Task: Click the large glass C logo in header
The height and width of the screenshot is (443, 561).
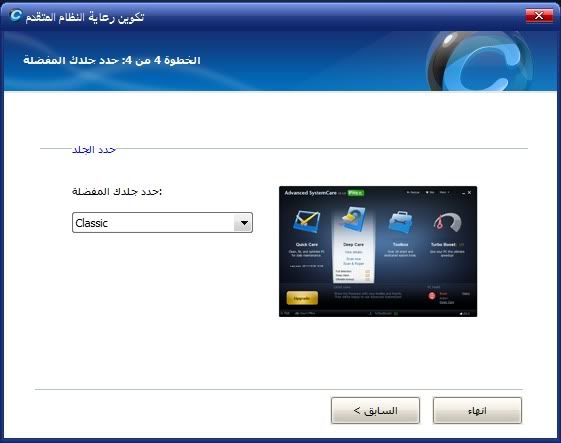Action: 479,61
